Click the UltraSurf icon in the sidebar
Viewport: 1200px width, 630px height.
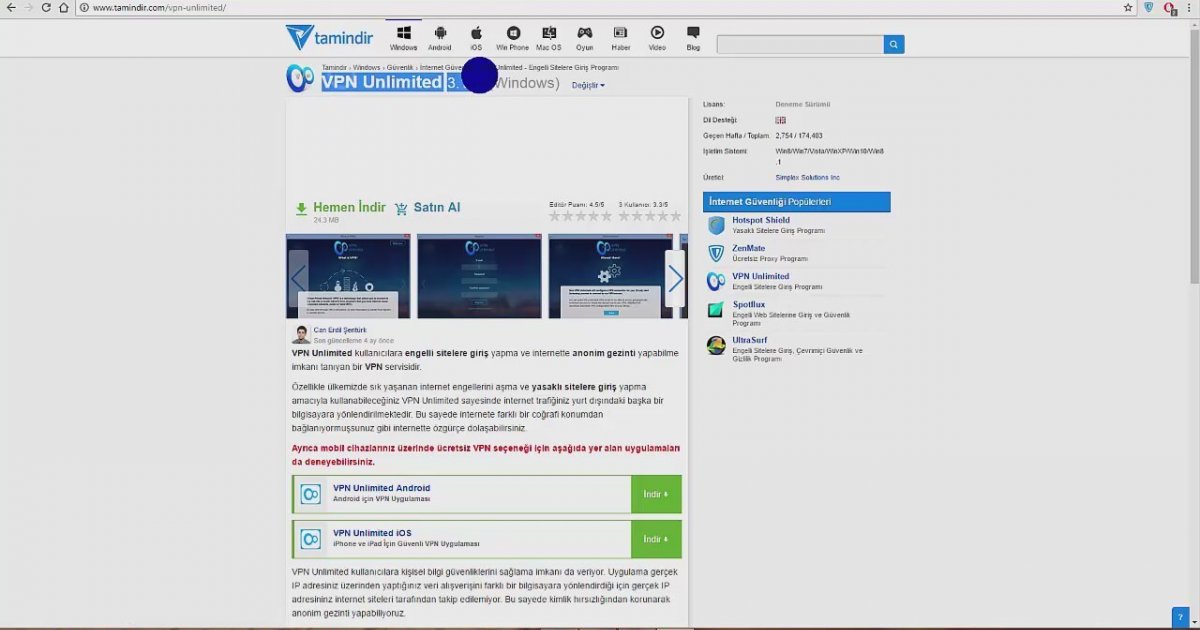tap(716, 345)
